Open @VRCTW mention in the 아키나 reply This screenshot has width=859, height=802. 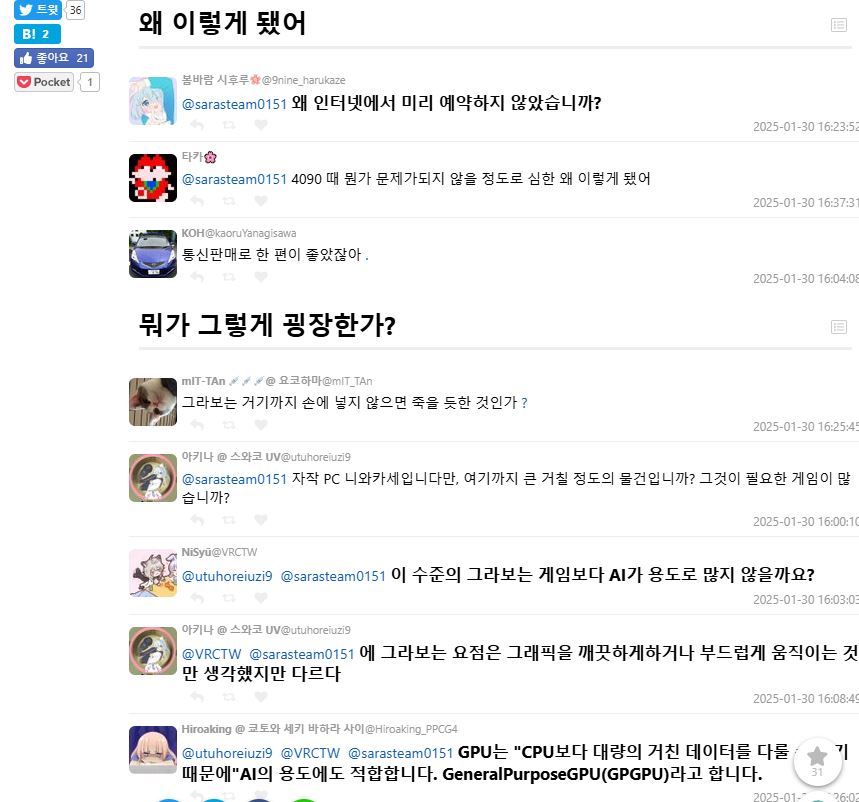[211, 654]
